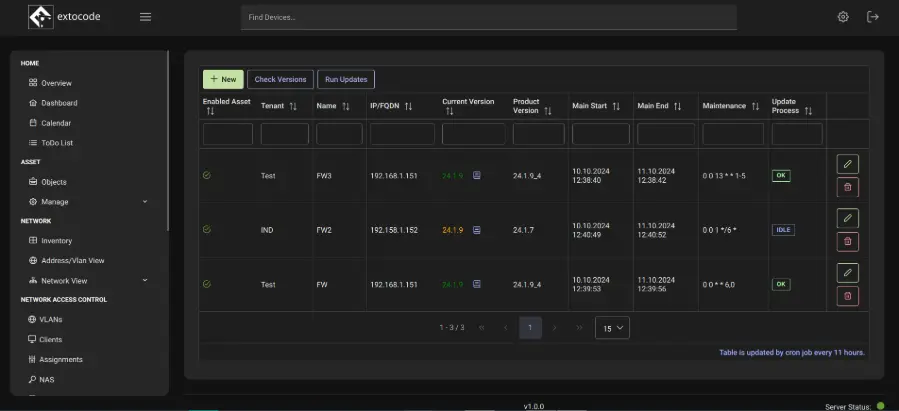Click the delete trash icon for FW2
The height and width of the screenshot is (411, 899).
(x=847, y=241)
